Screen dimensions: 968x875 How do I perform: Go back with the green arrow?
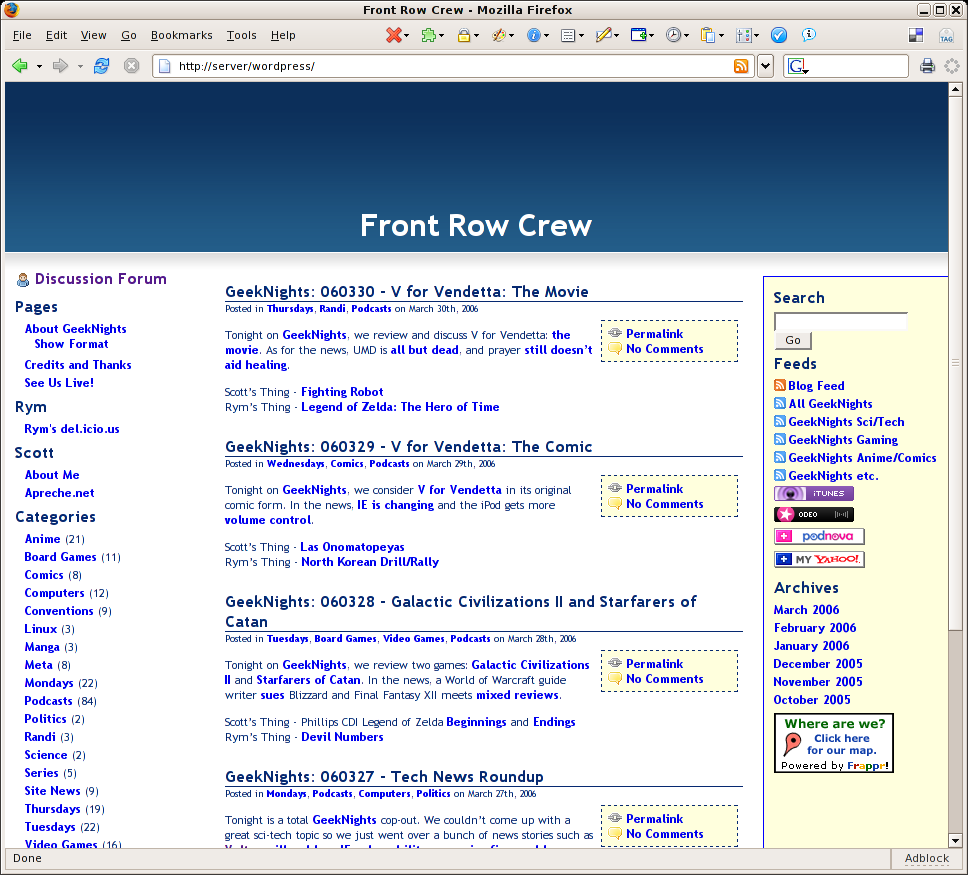pos(20,65)
